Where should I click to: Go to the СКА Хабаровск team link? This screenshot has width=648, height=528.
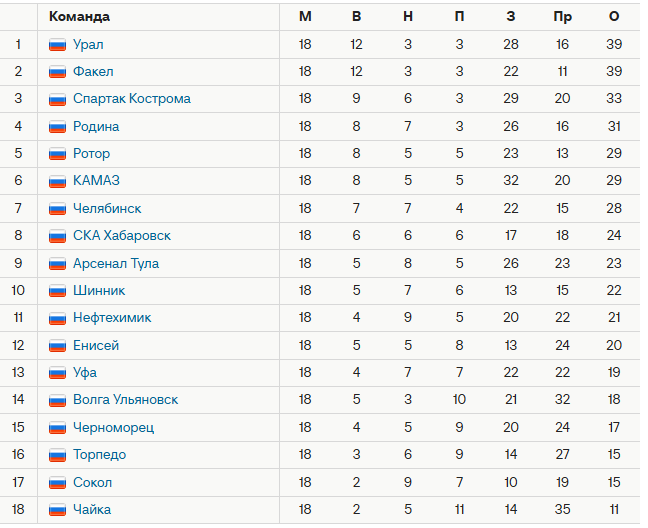pyautogui.click(x=121, y=236)
